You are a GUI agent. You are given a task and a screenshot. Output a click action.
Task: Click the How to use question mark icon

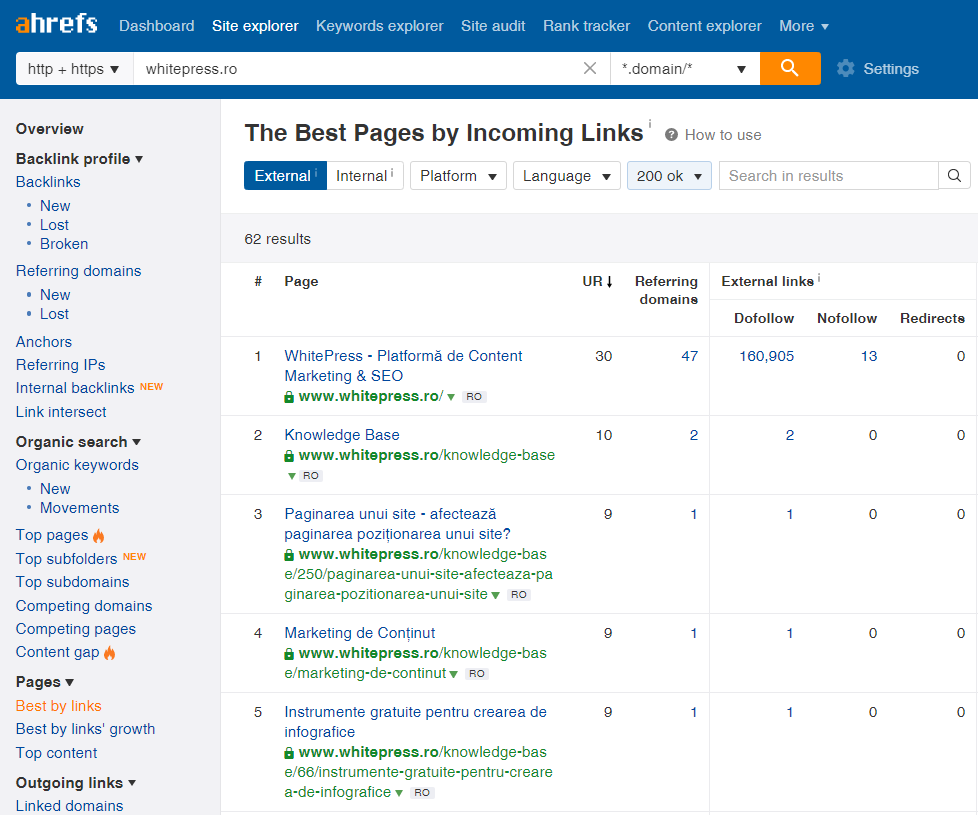coord(671,135)
